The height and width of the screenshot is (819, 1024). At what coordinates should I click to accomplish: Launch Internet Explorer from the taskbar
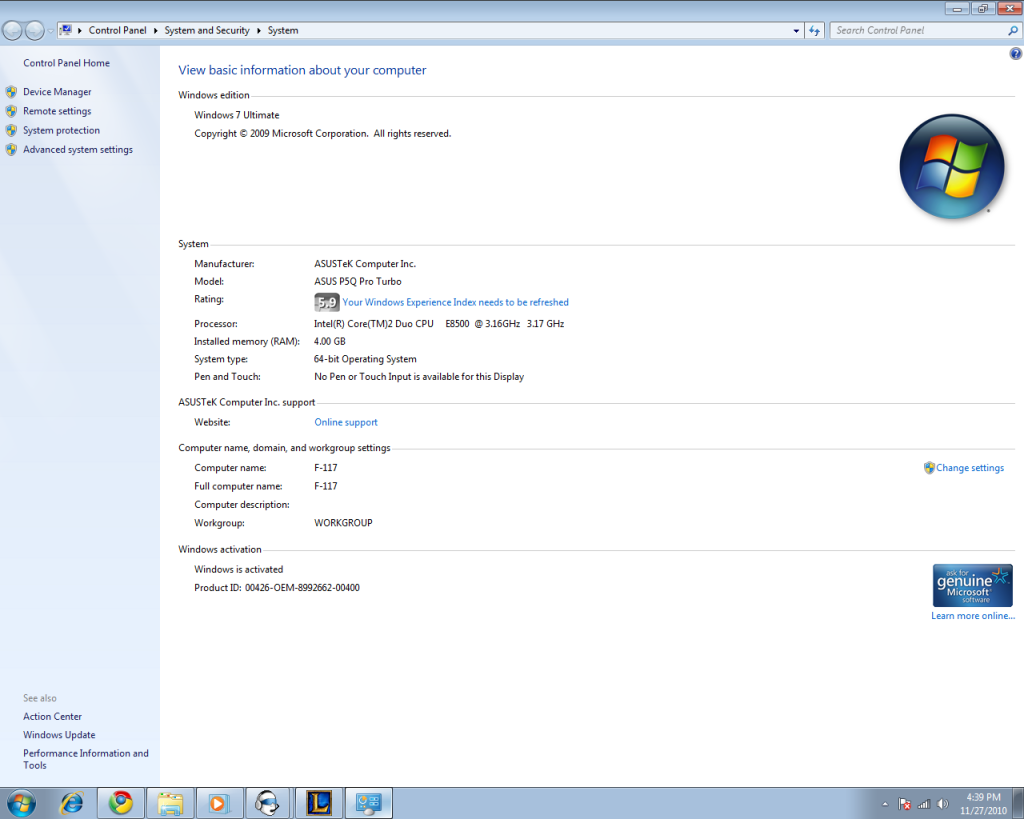tap(72, 803)
